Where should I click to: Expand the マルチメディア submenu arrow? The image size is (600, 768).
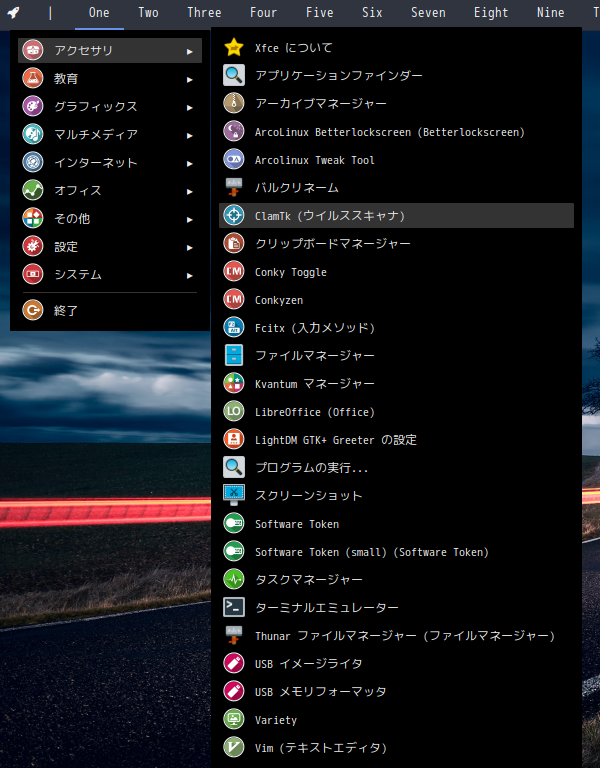click(190, 136)
